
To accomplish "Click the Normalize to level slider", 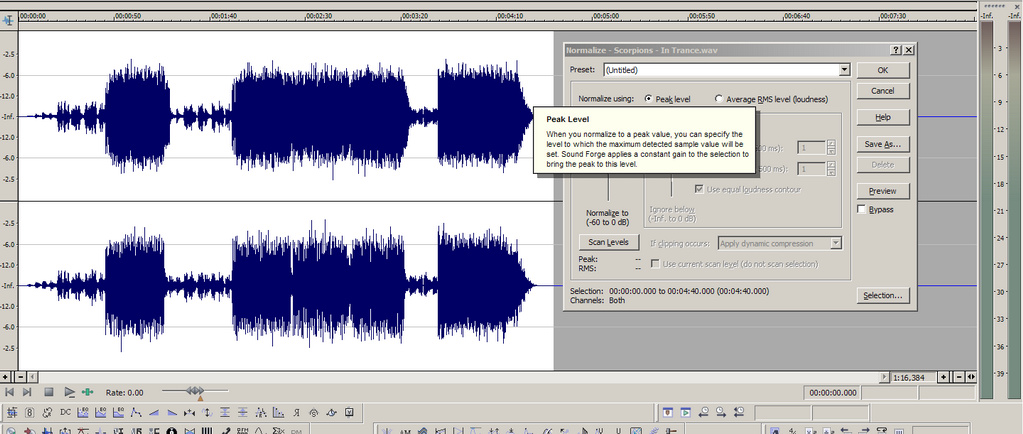I will [609, 189].
